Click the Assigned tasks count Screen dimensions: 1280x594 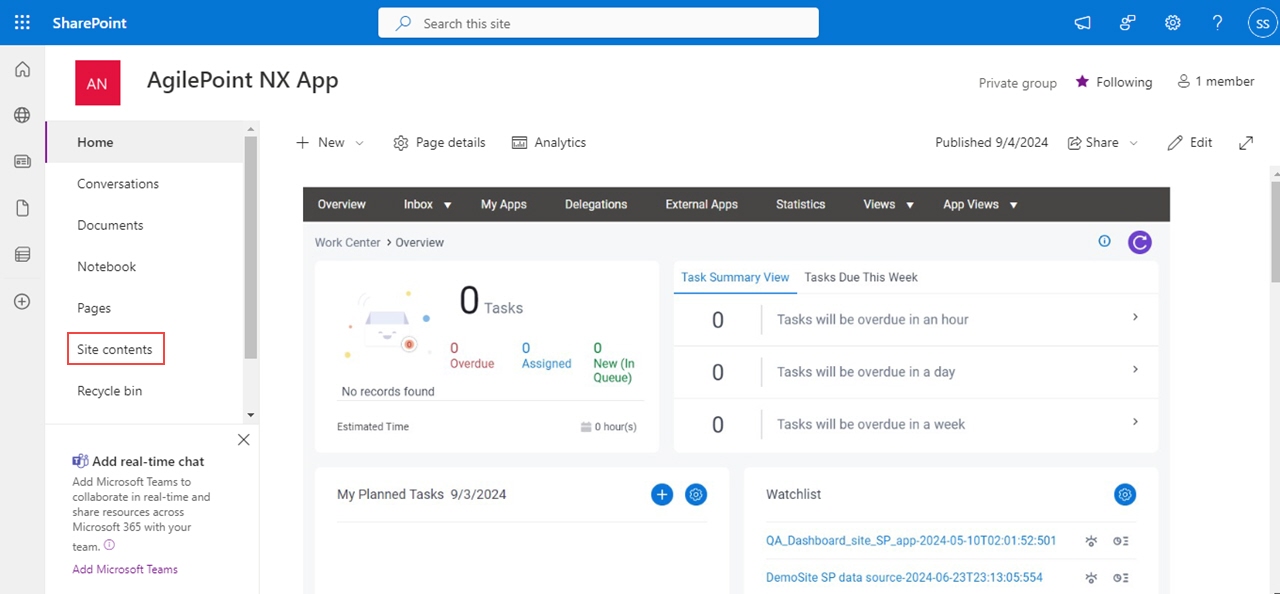[526, 348]
